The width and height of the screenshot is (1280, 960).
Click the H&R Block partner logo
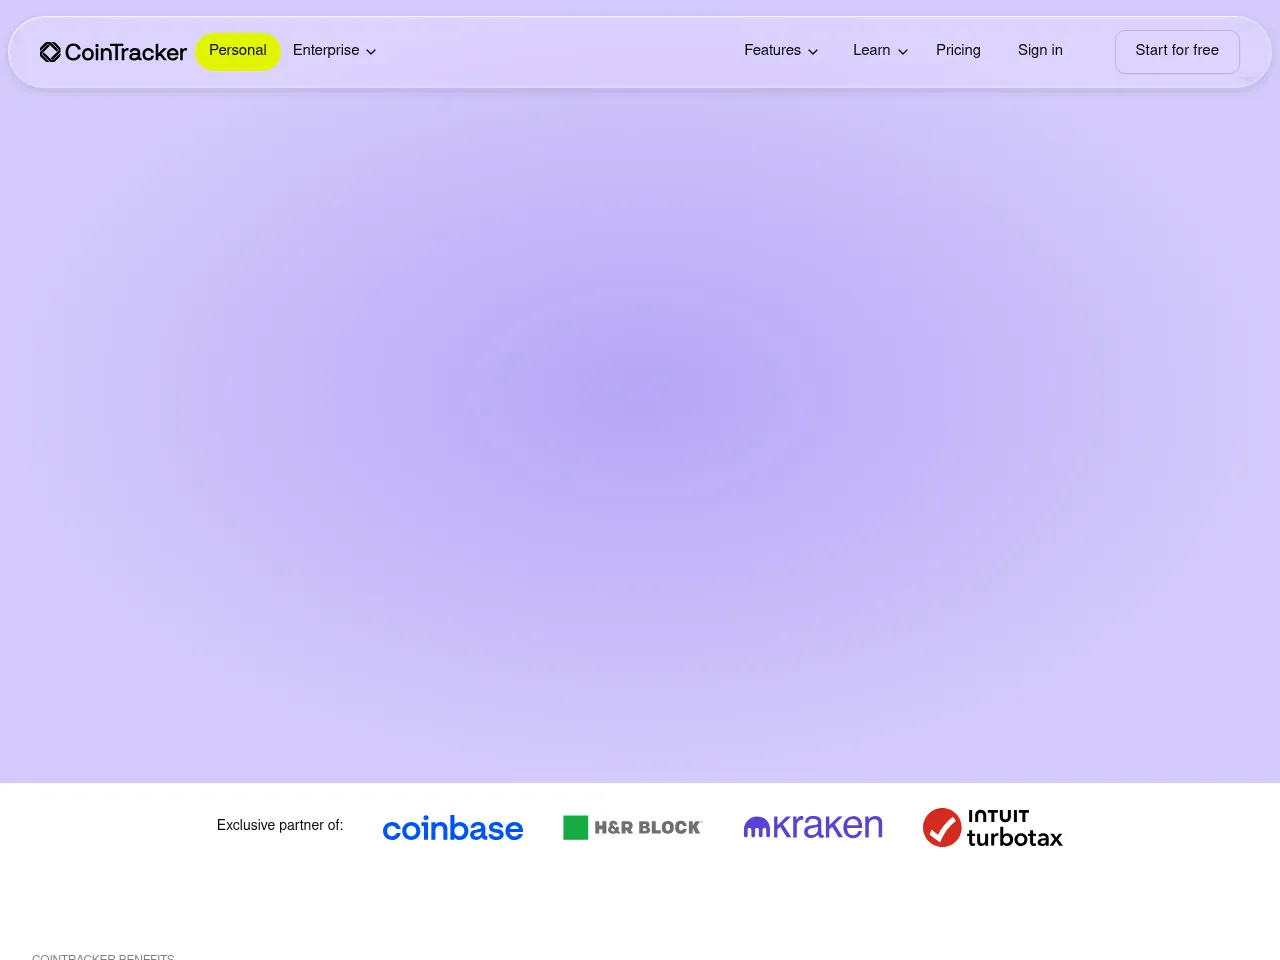point(632,827)
